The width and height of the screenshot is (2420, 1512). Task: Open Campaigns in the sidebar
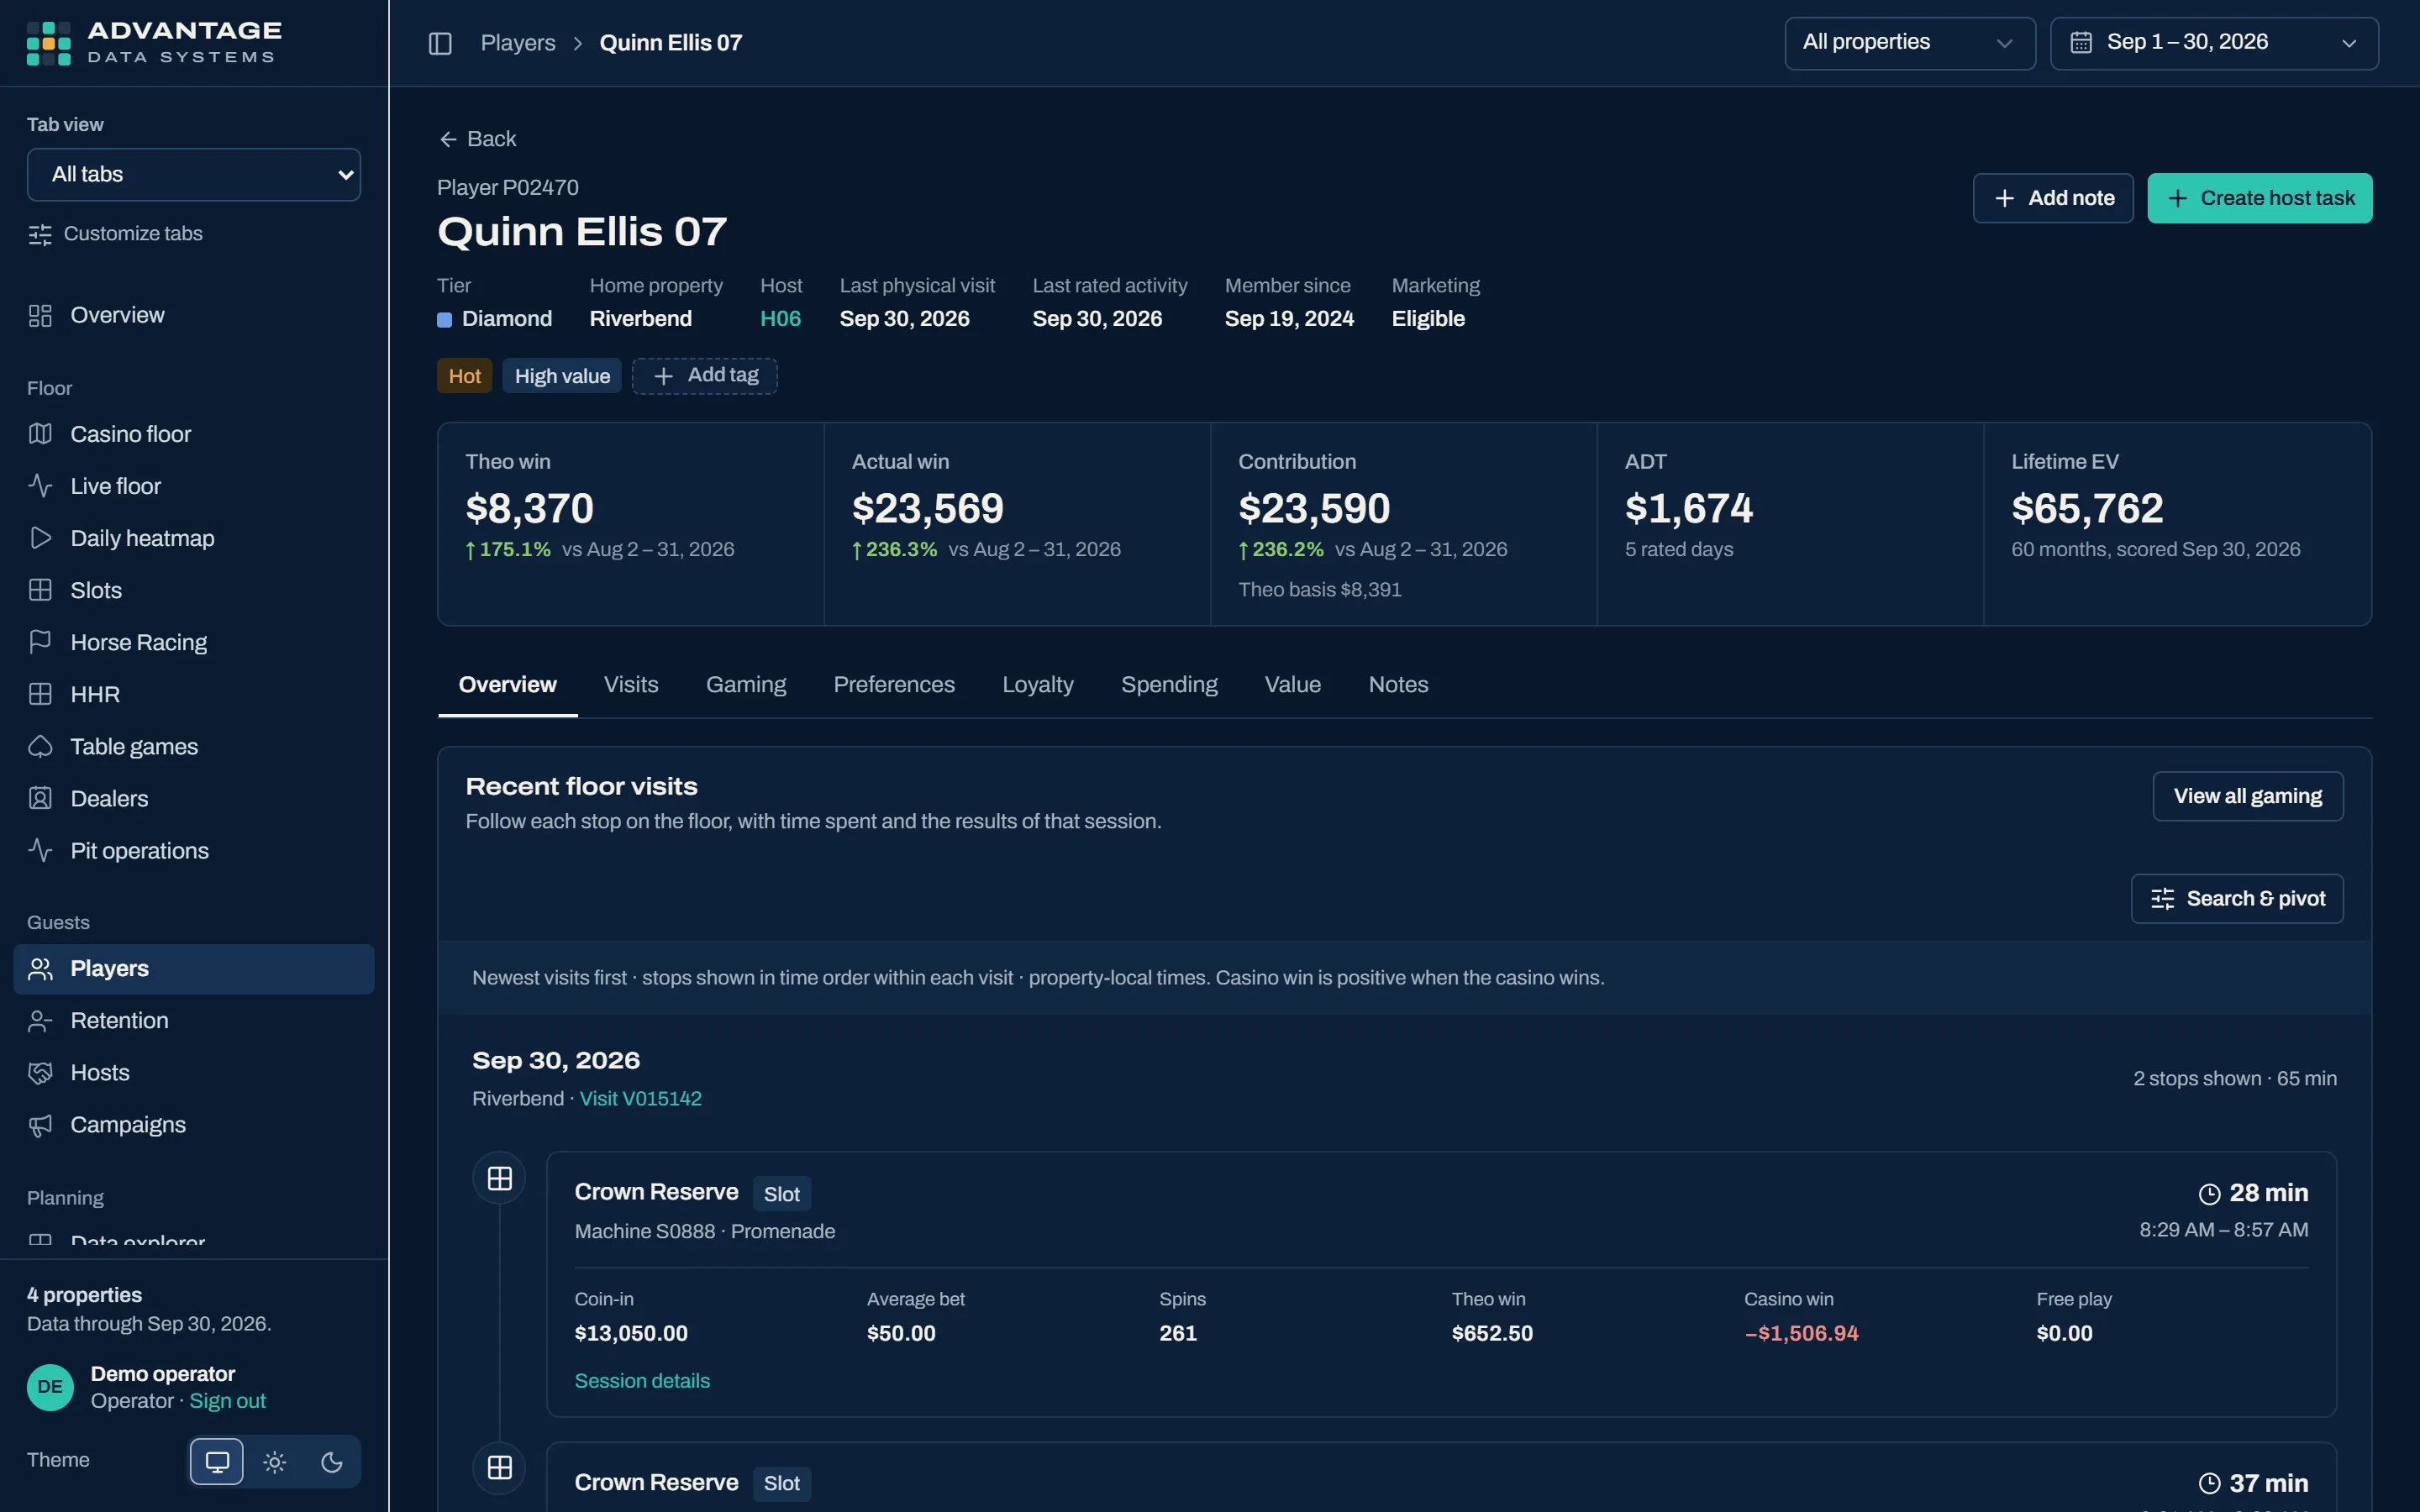(194, 1124)
